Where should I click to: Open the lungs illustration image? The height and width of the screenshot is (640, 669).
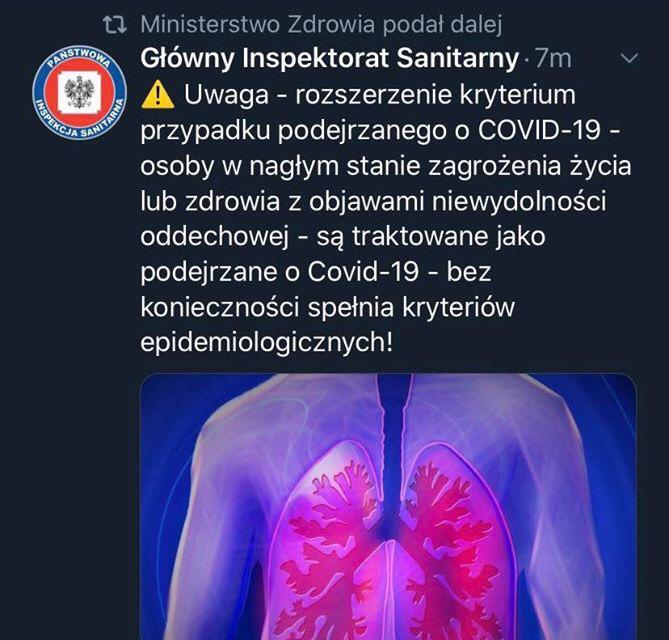click(388, 506)
